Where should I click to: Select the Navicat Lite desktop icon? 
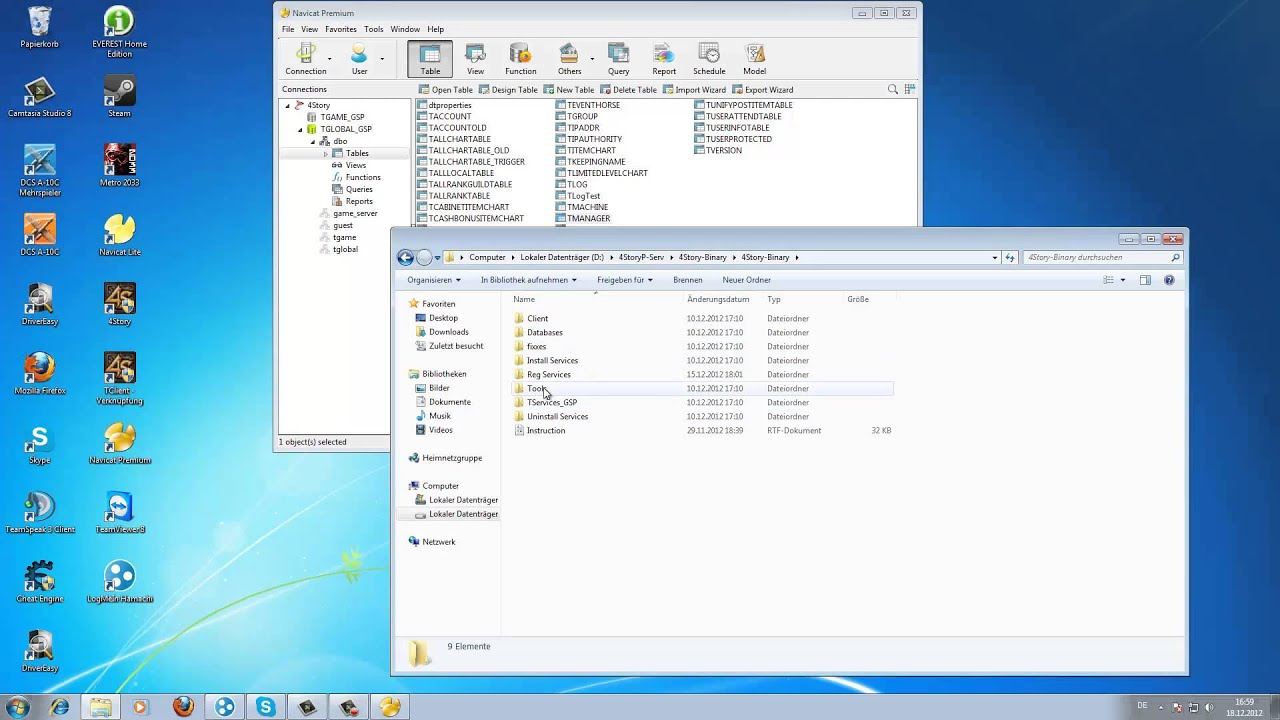point(119,236)
